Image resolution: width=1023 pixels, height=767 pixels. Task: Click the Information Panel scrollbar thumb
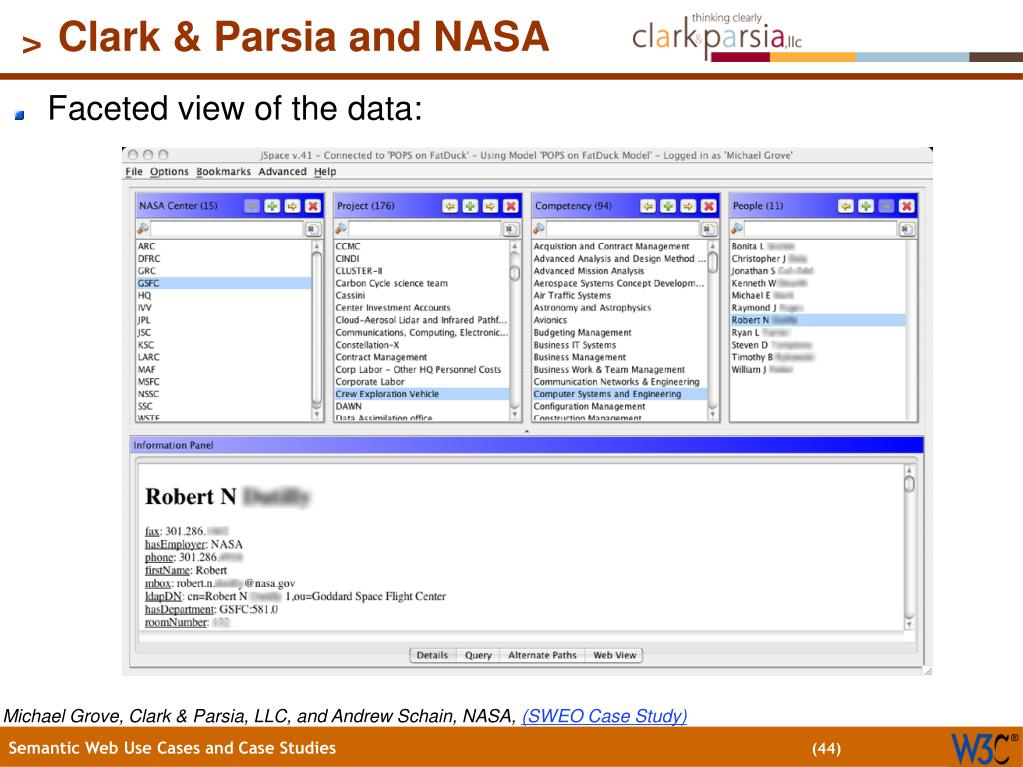[909, 484]
